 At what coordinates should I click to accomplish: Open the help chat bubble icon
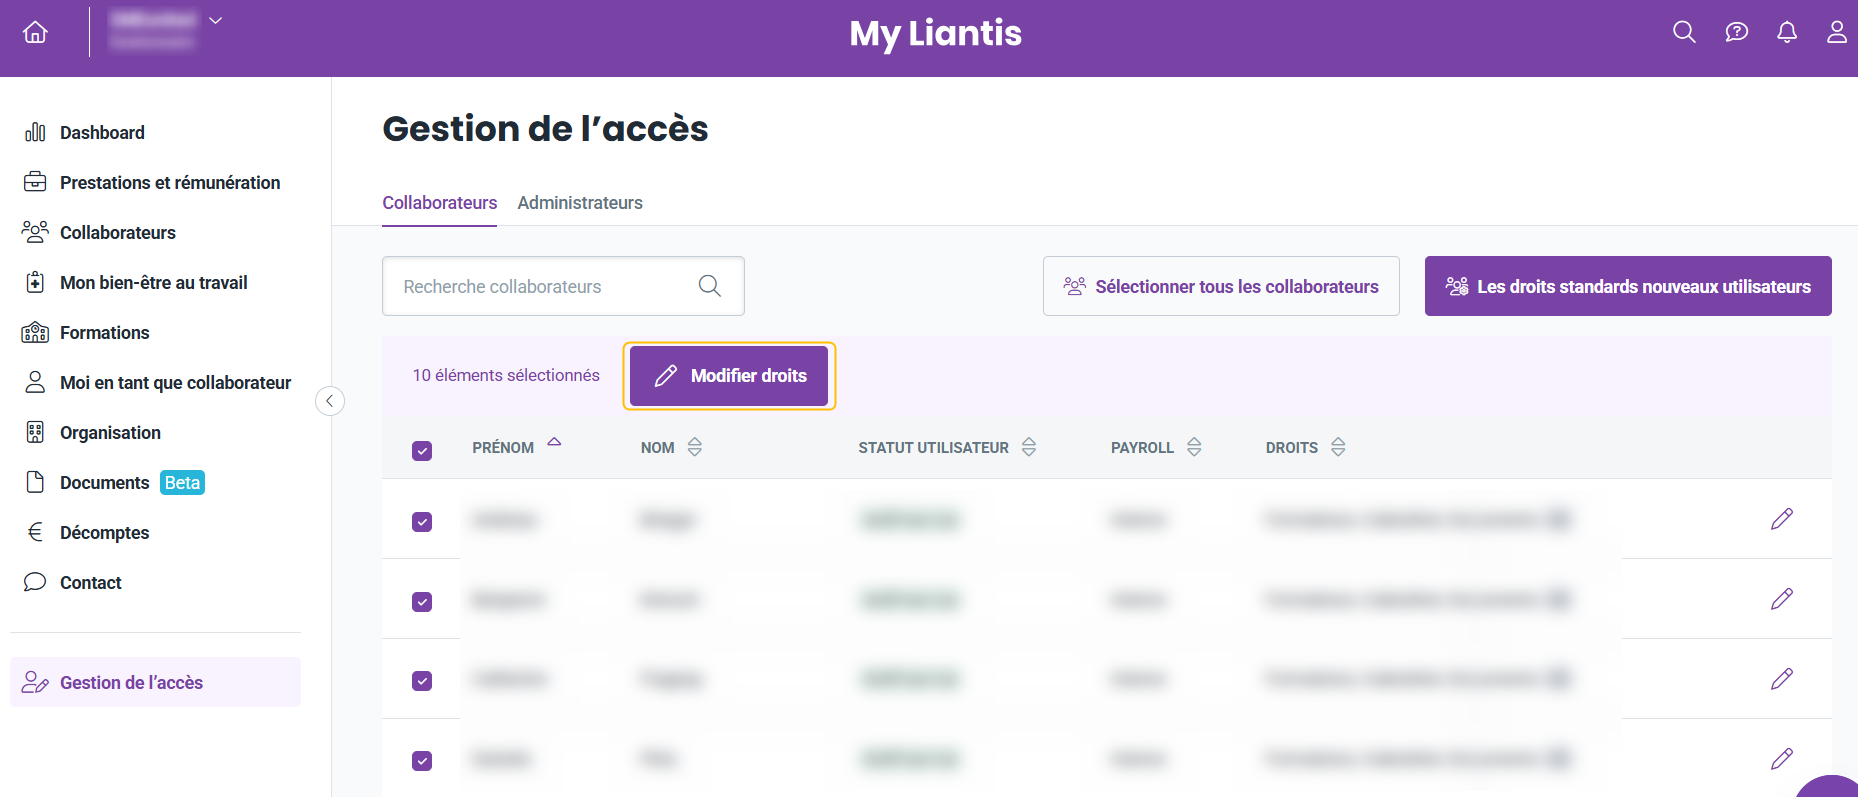pyautogui.click(x=1737, y=32)
